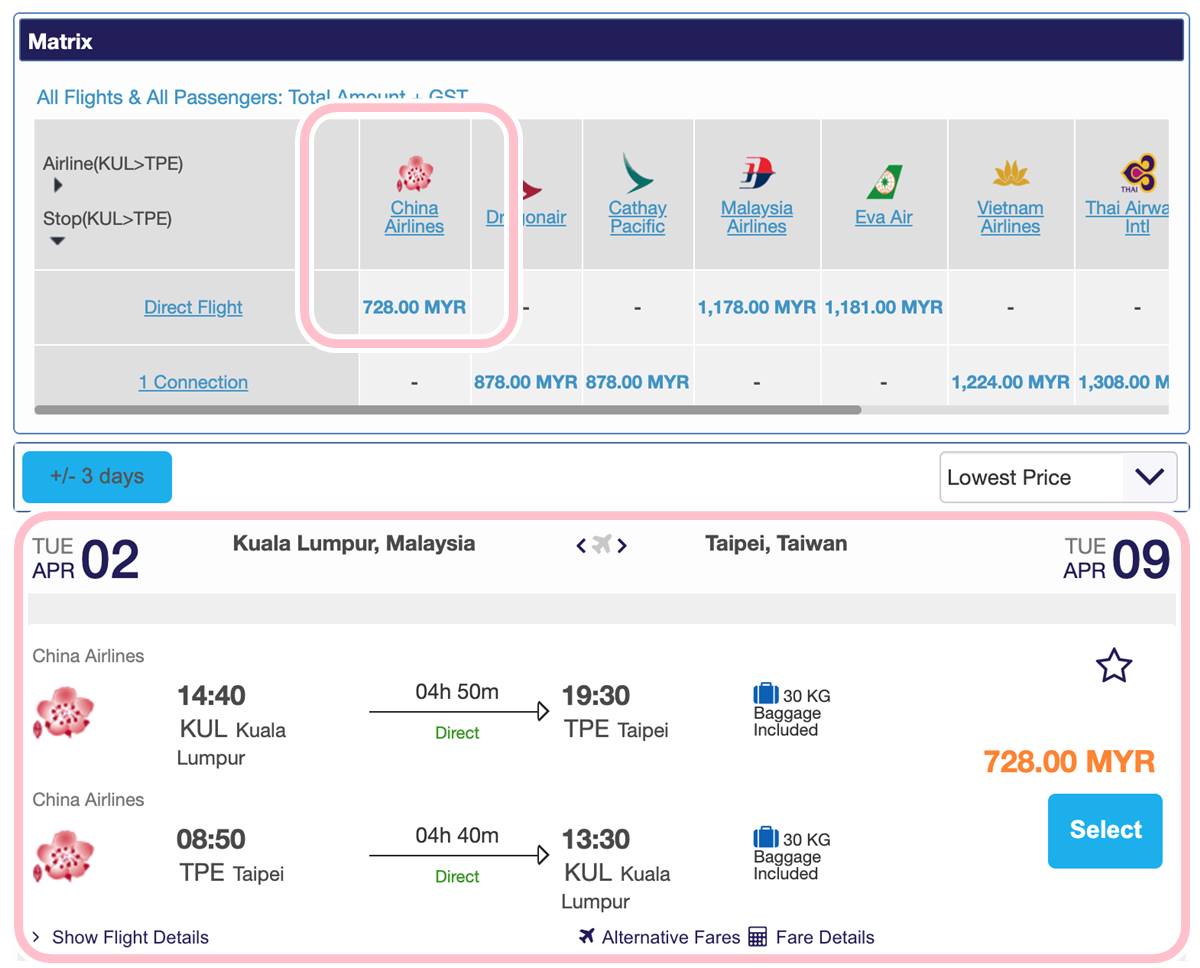Open the Fare Details link
Viewport: 1200px width, 968px height.
tap(825, 937)
